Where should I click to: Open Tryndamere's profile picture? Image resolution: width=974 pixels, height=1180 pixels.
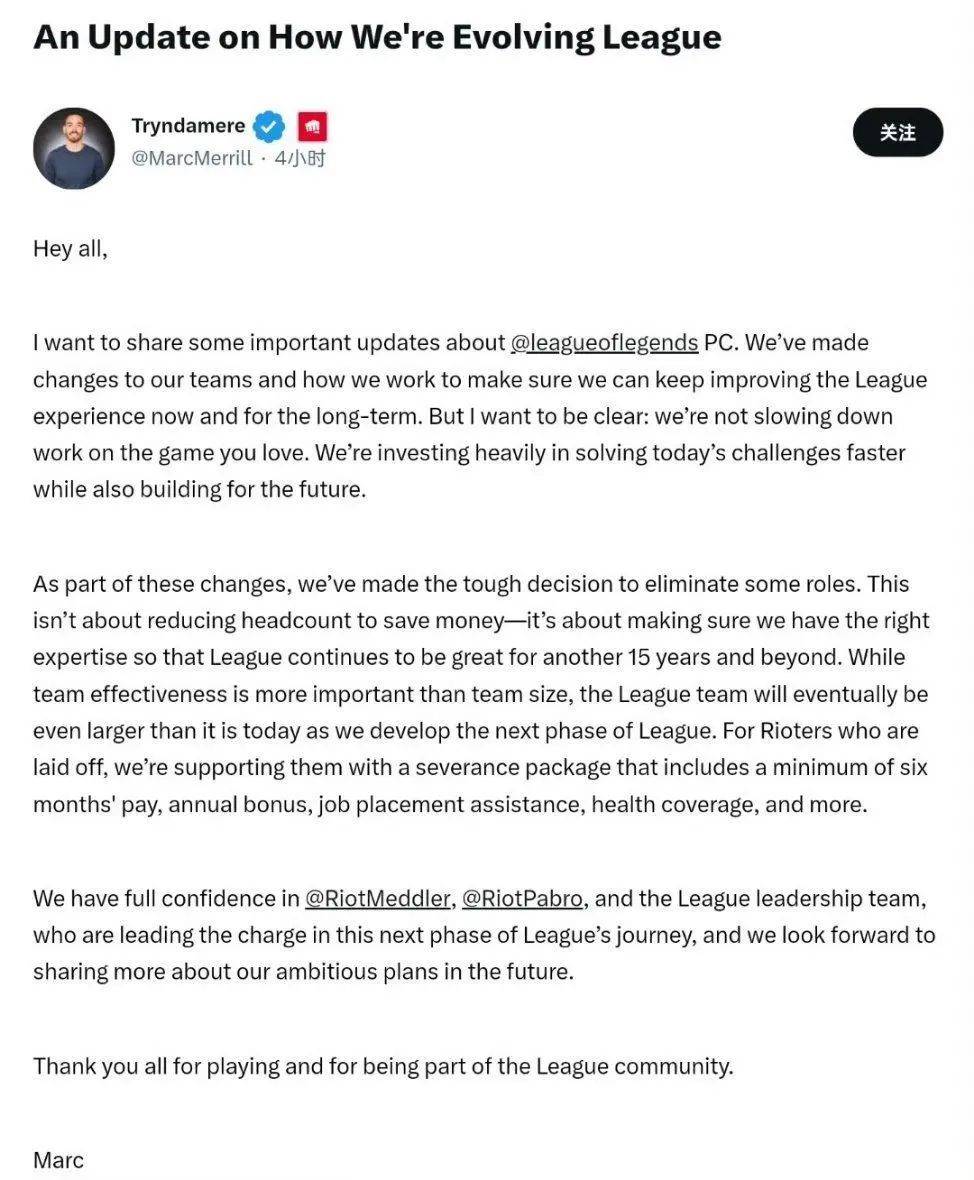74,148
